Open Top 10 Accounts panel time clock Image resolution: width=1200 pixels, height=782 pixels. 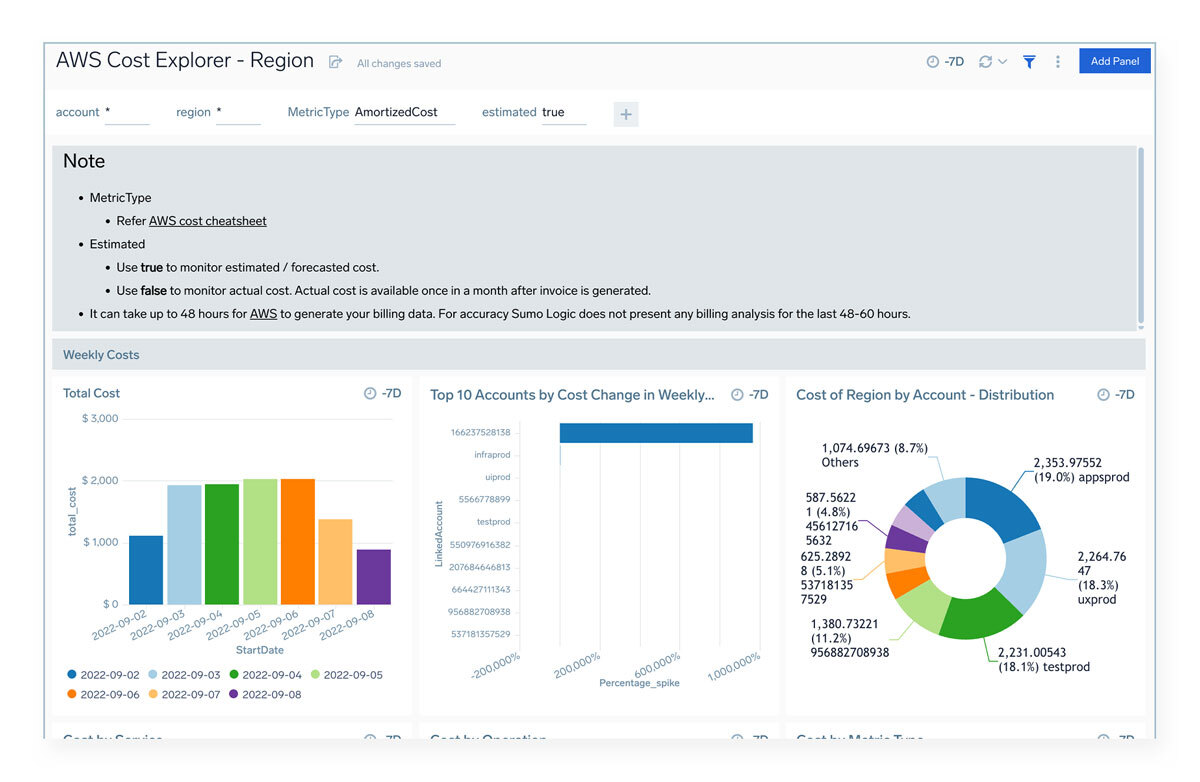(737, 395)
